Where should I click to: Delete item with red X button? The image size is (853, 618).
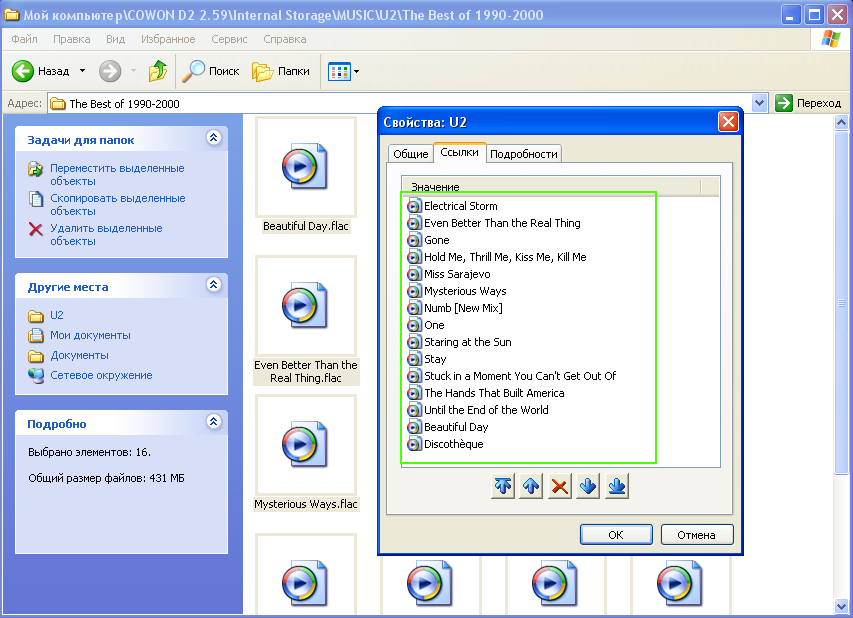tap(560, 486)
